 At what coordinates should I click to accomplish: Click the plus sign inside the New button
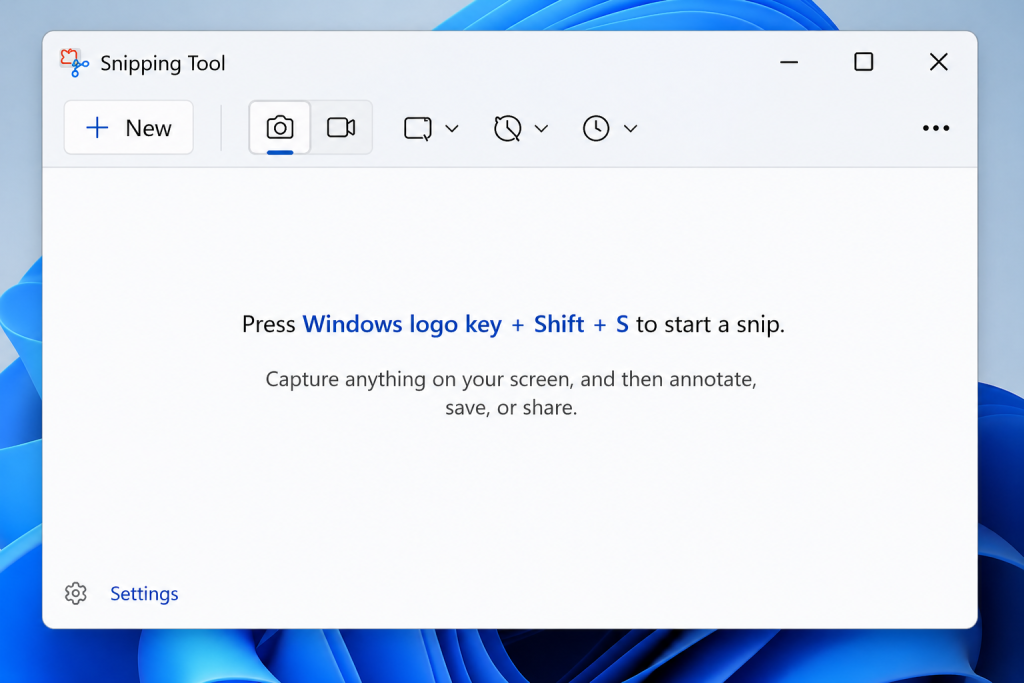[x=96, y=127]
